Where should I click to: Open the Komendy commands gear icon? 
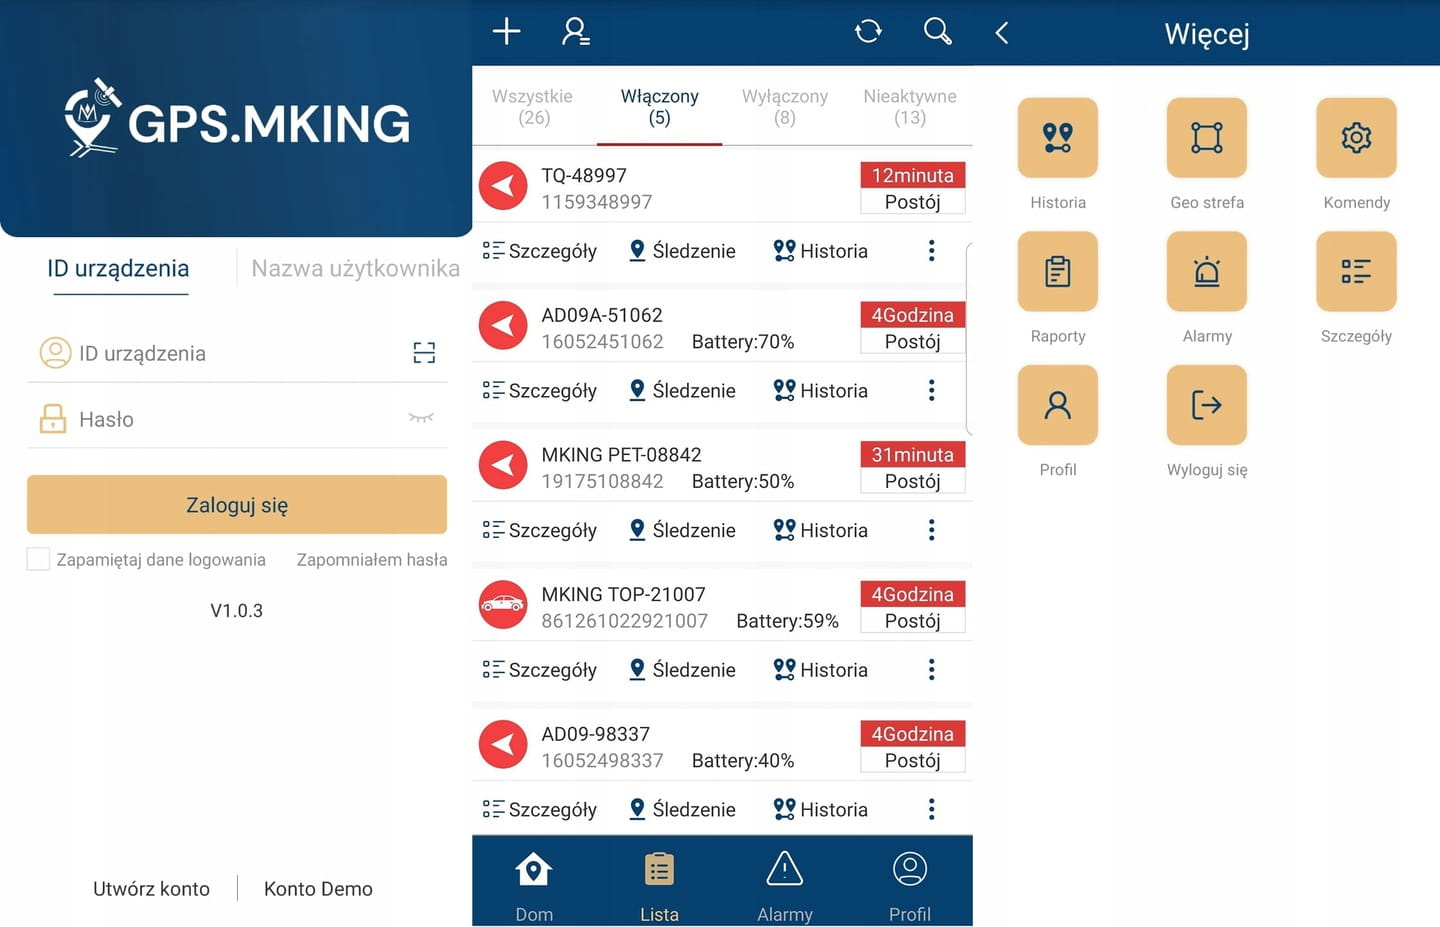tap(1355, 138)
